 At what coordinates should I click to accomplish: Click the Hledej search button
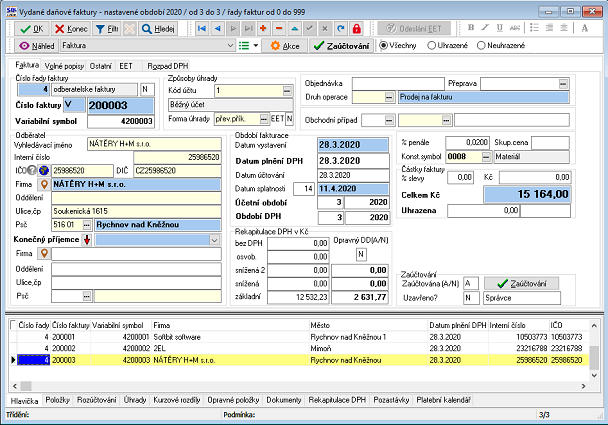[158, 29]
